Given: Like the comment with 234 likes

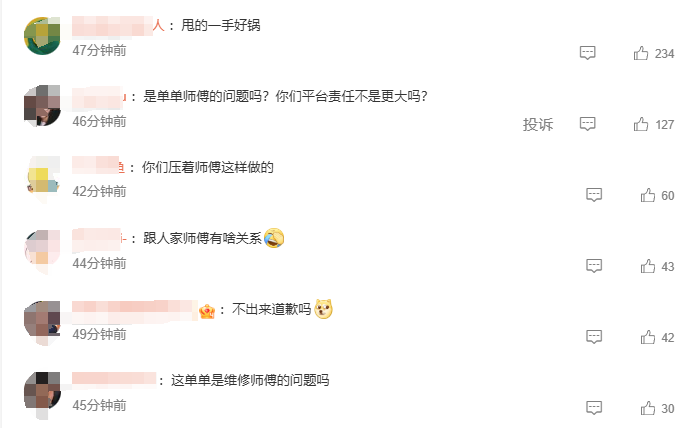Looking at the screenshot, I should click(x=641, y=53).
